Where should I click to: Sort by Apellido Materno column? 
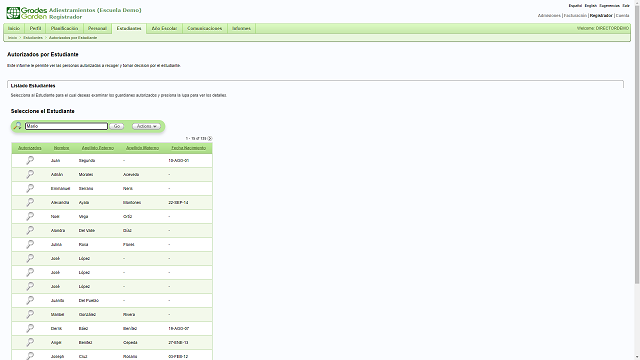click(142, 148)
